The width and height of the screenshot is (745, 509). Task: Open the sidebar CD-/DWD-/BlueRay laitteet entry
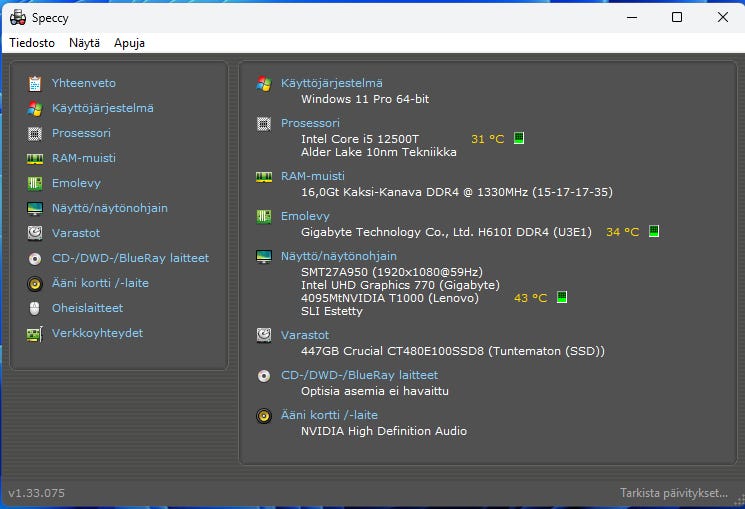[x=130, y=258]
